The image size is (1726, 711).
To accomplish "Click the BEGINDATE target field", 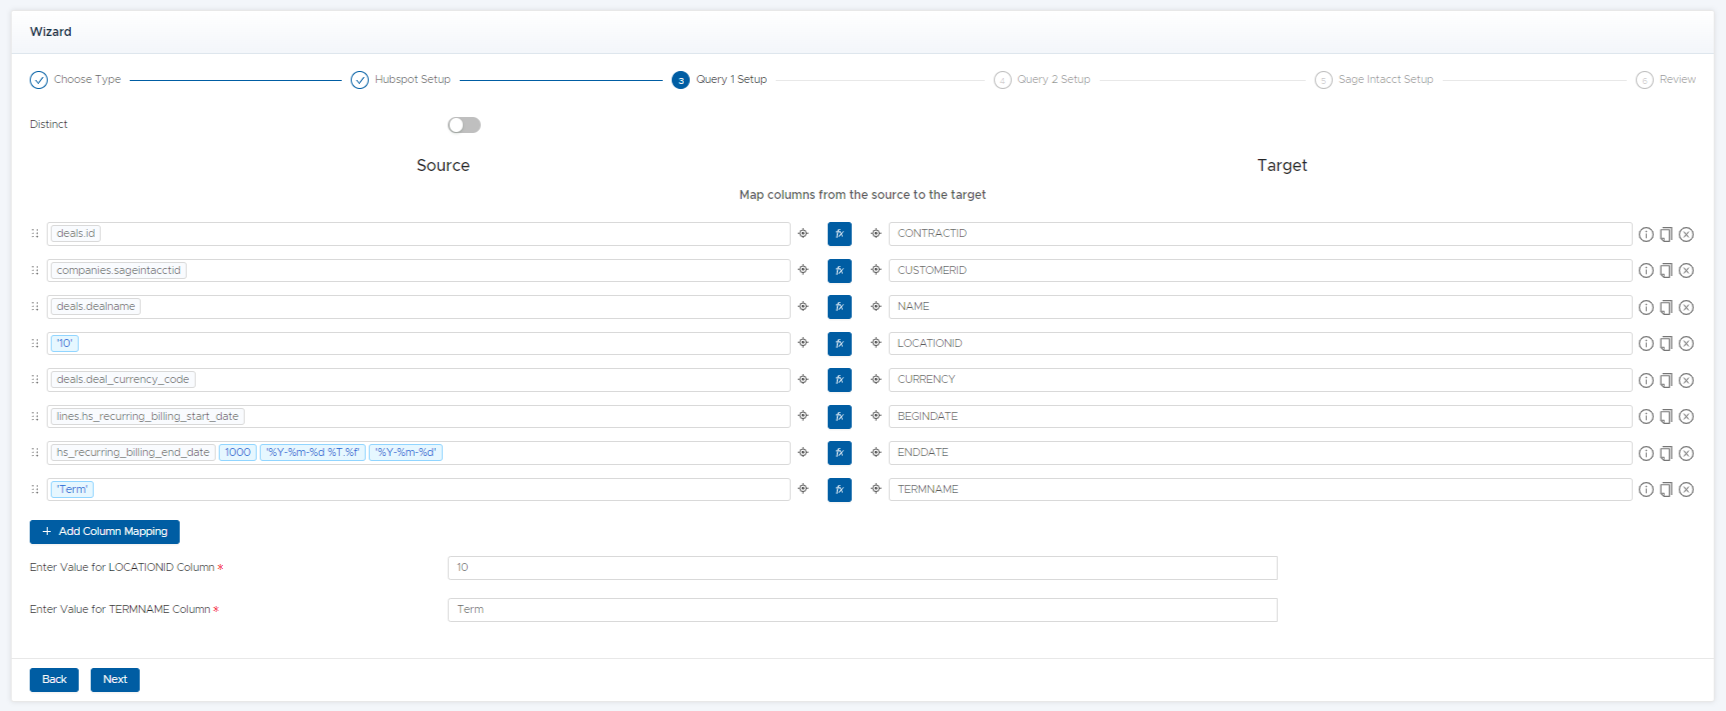I will click(1260, 416).
